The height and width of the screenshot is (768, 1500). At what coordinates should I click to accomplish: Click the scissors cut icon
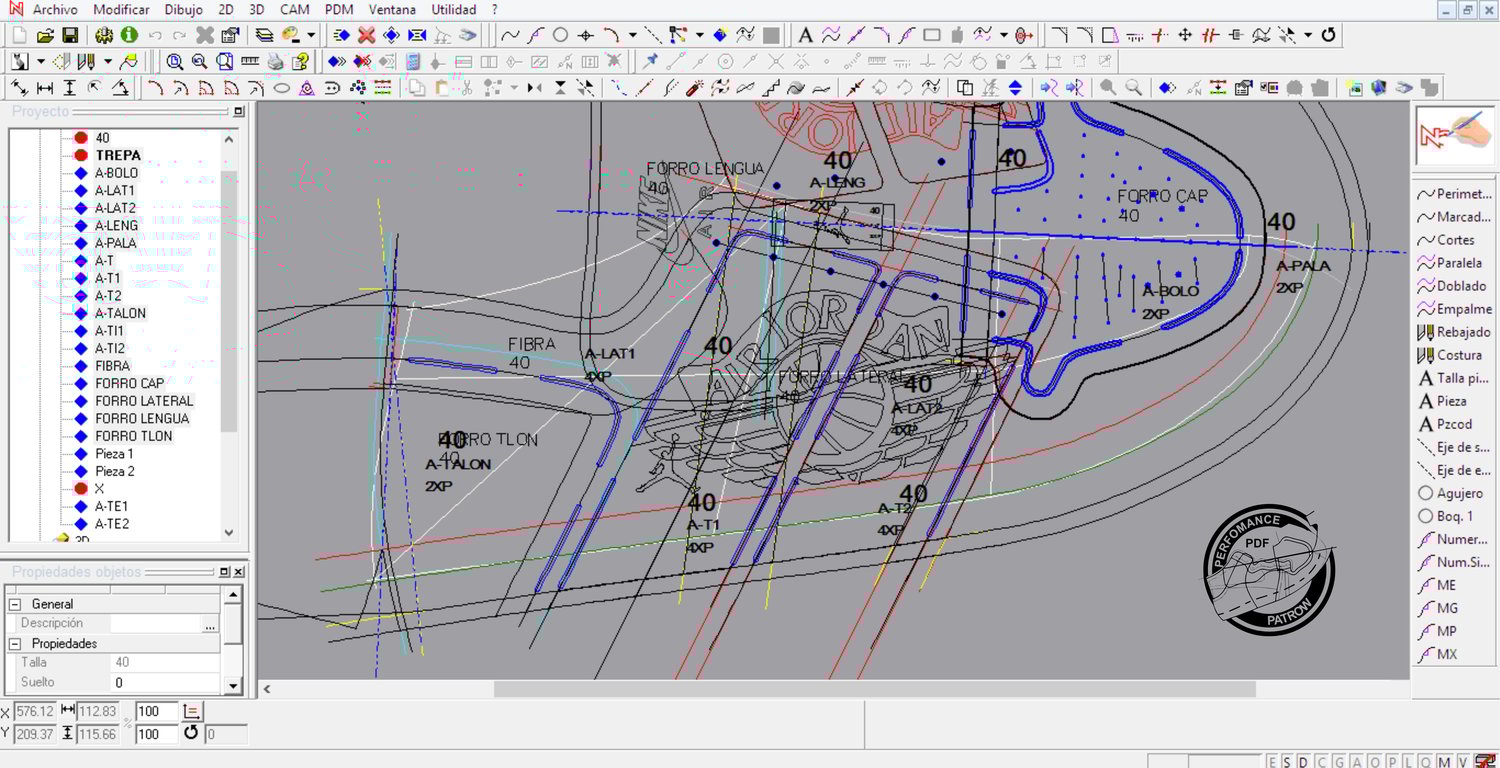click(466, 88)
